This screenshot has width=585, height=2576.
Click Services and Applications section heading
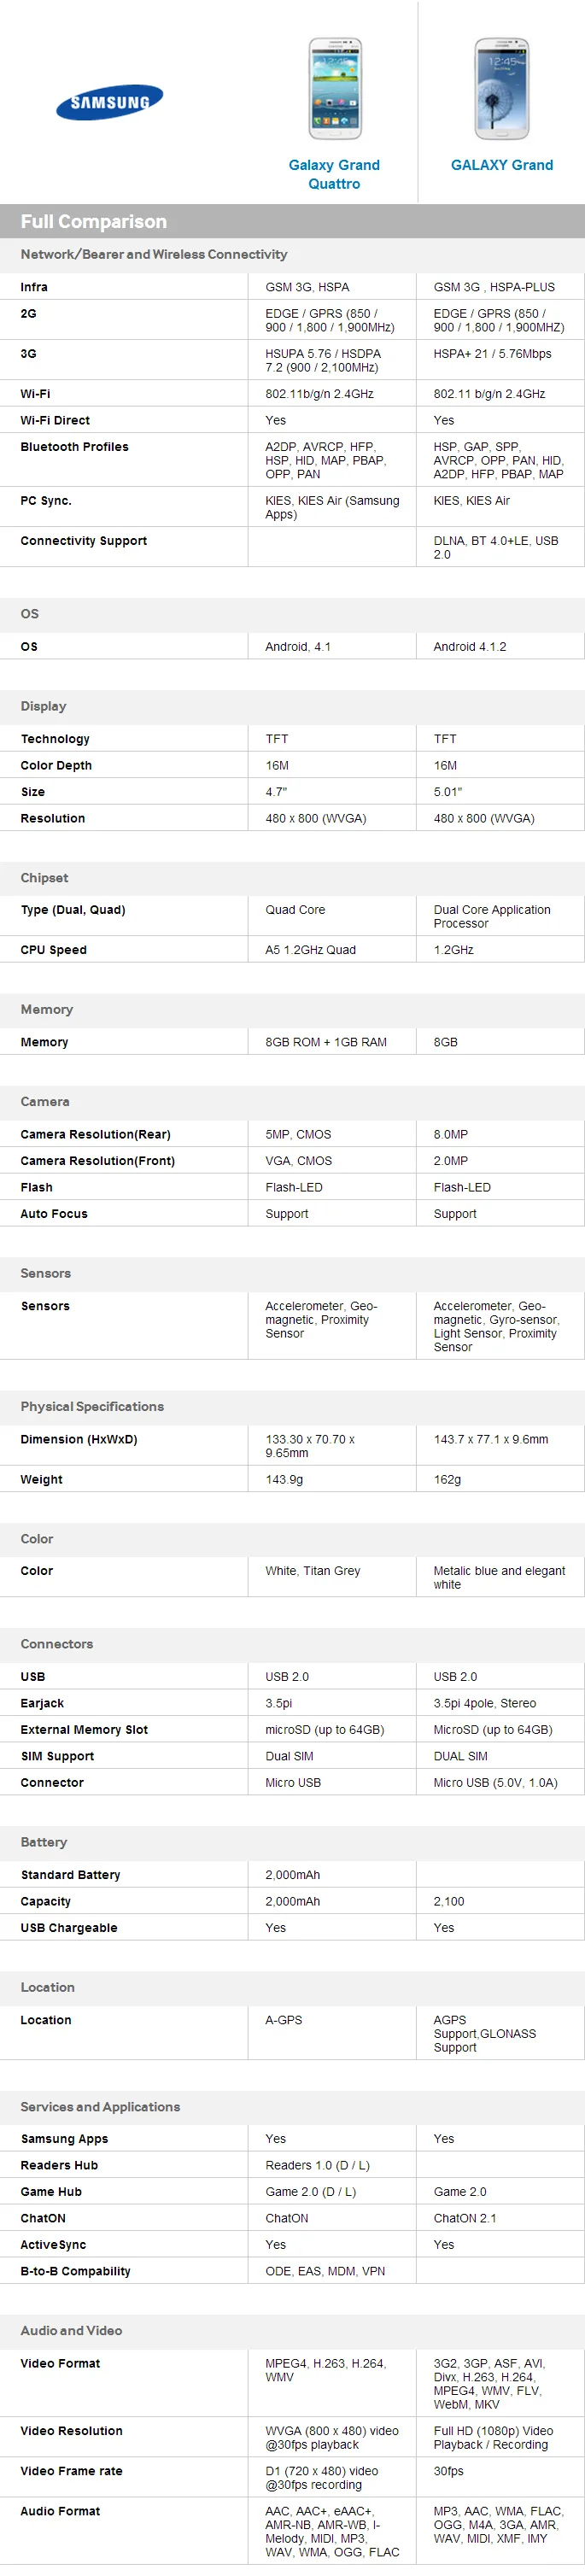click(100, 2106)
